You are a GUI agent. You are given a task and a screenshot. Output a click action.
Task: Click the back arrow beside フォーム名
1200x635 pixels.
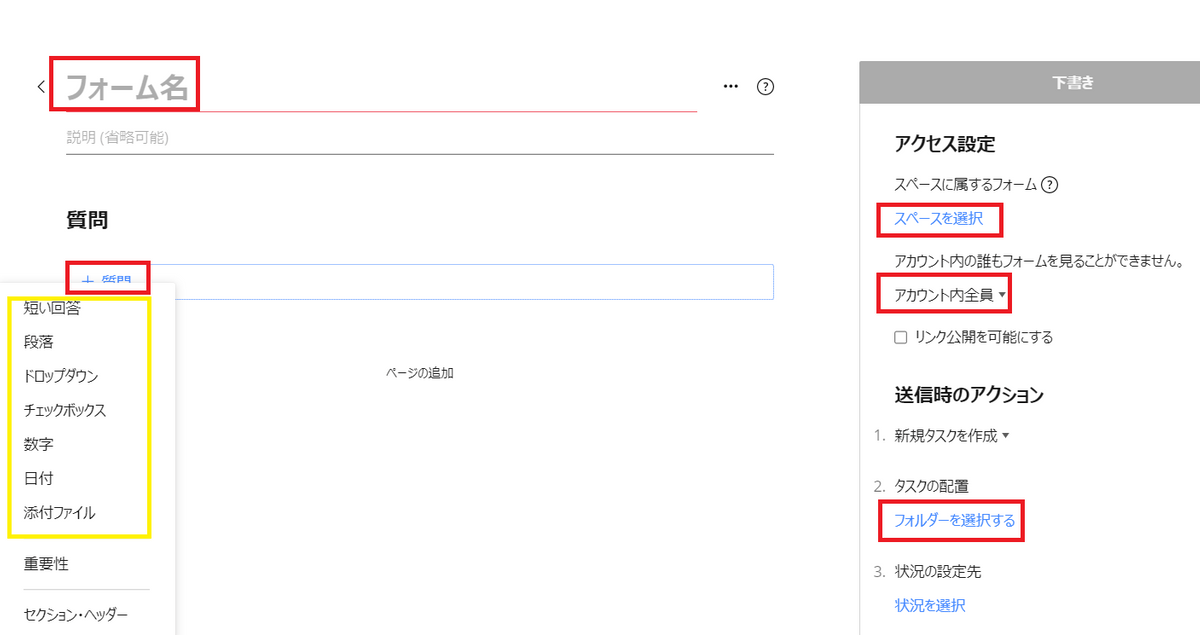pos(41,86)
